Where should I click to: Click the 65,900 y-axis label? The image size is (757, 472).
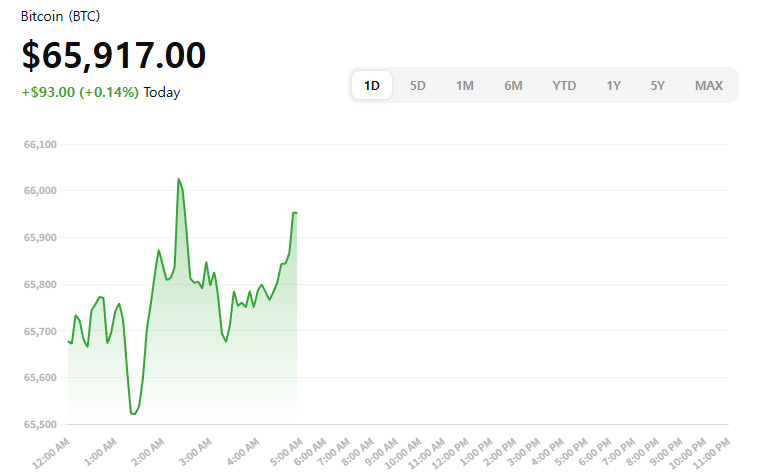tap(40, 237)
